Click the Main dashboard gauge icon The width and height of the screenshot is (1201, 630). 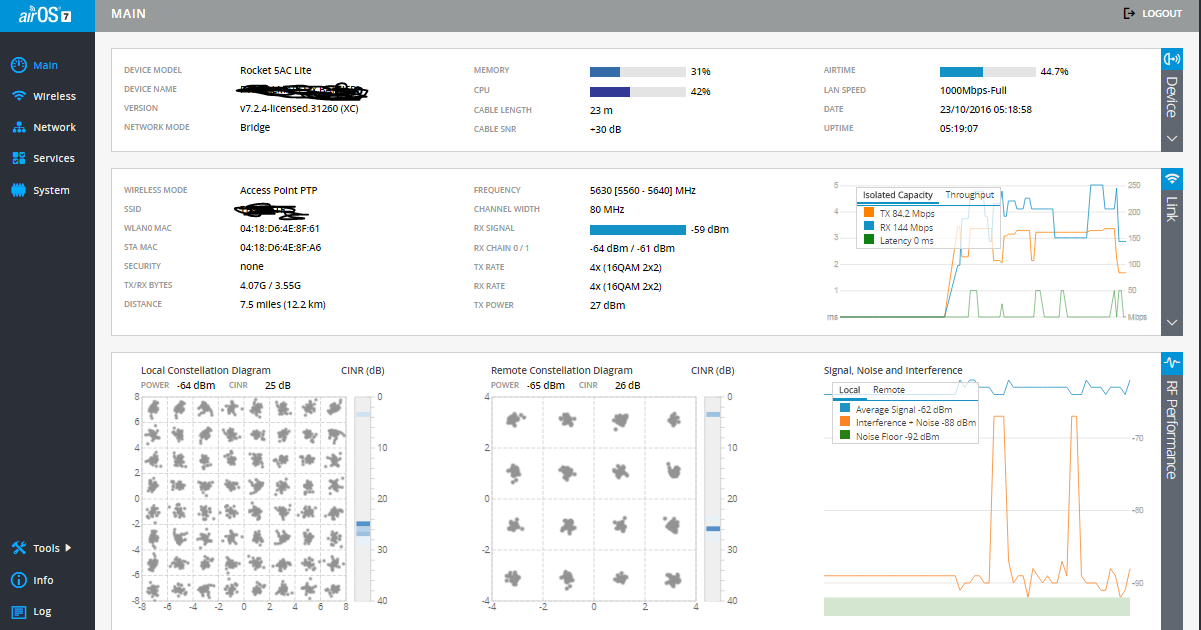pos(18,65)
